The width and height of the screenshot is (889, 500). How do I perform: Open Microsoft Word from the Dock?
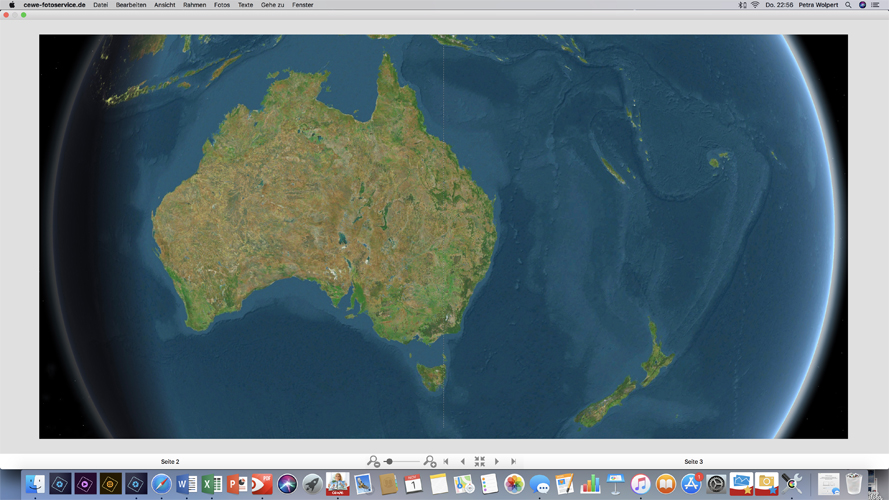(187, 484)
